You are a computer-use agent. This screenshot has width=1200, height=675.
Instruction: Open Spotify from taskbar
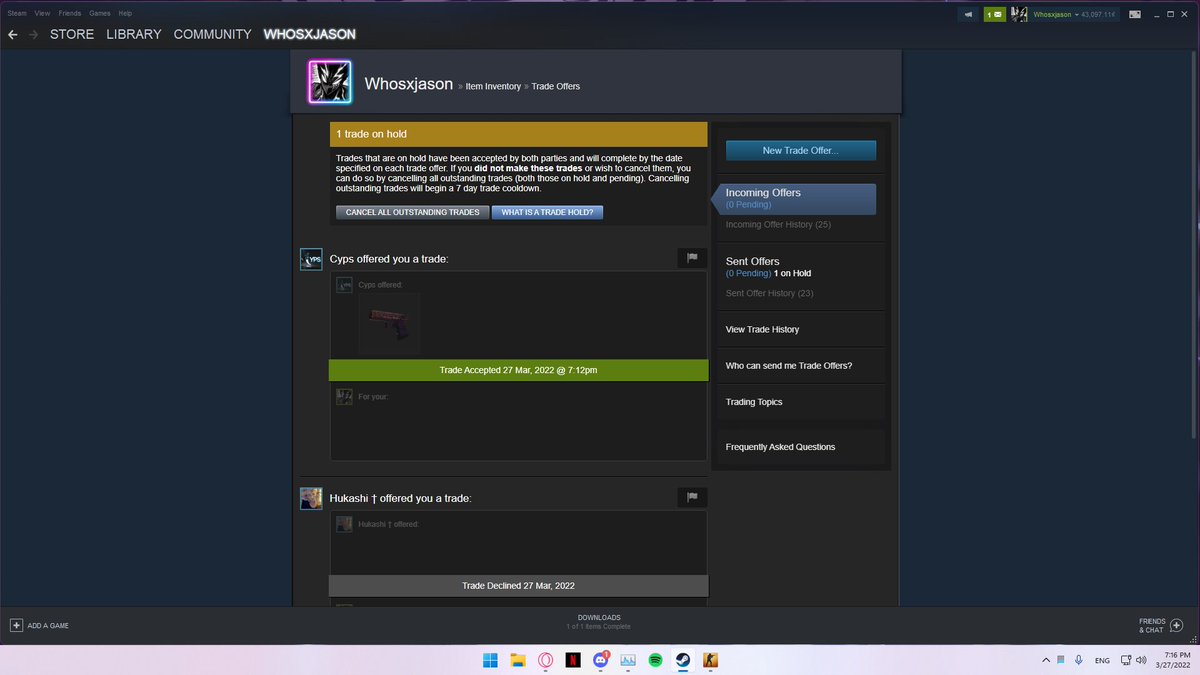tap(655, 660)
